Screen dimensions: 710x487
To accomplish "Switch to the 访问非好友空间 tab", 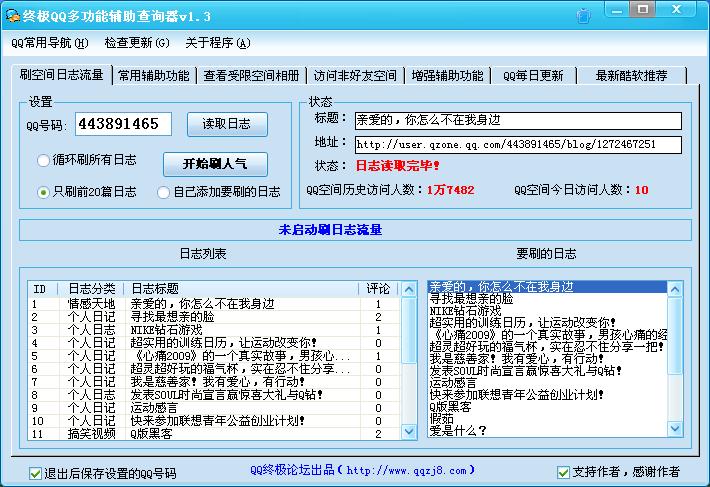I will coord(355,76).
